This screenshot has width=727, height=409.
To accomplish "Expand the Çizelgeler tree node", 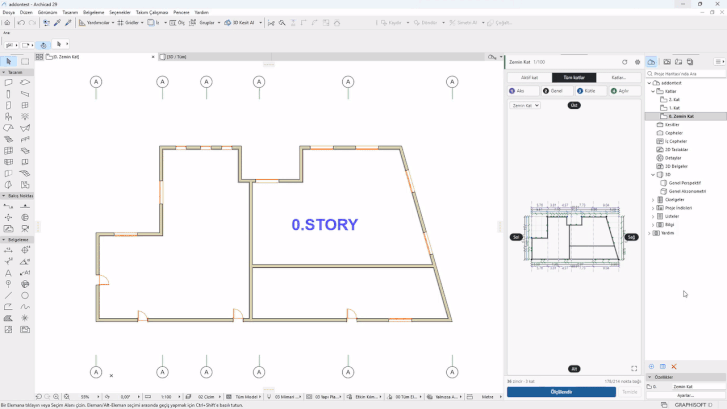I will pyautogui.click(x=653, y=200).
